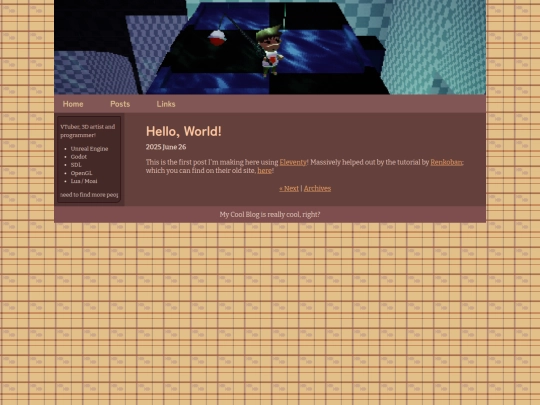Click the VTuber, 3D artist bio text
This screenshot has width=540, height=405.
87,131
